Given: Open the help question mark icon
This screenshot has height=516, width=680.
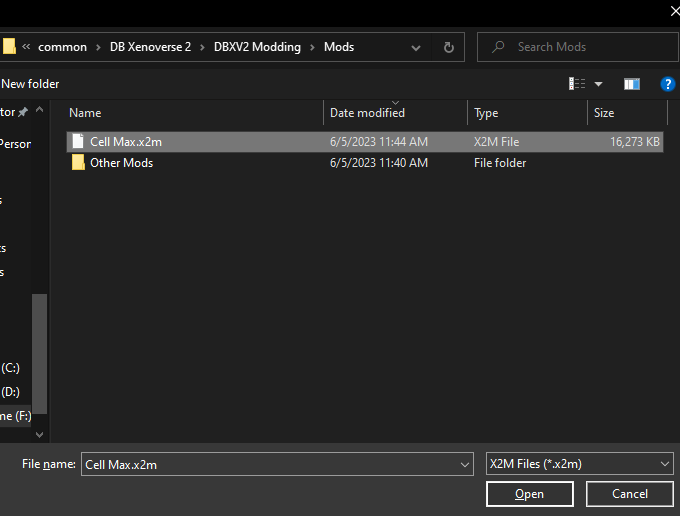Looking at the screenshot, I should click(667, 84).
